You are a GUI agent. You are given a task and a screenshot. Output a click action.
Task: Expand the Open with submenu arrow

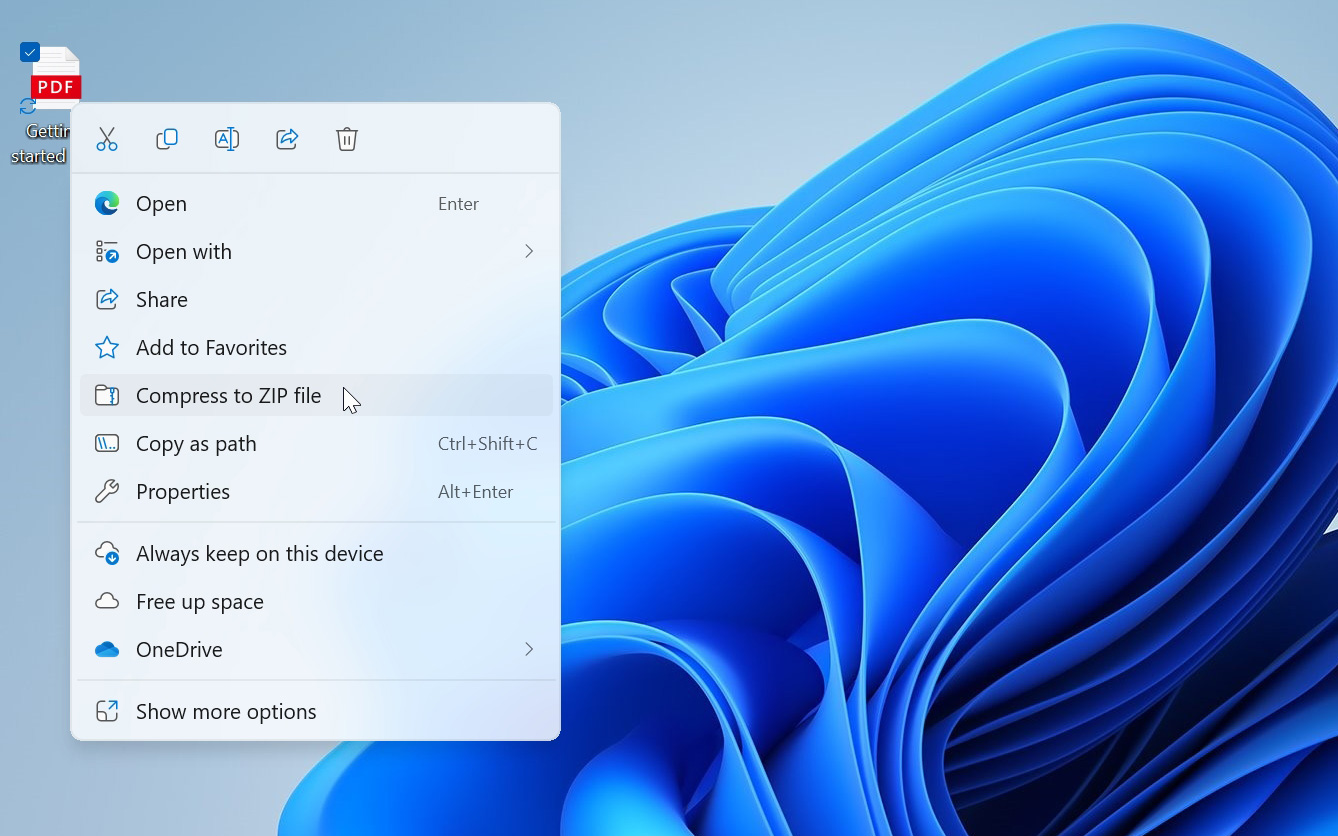pyautogui.click(x=529, y=252)
